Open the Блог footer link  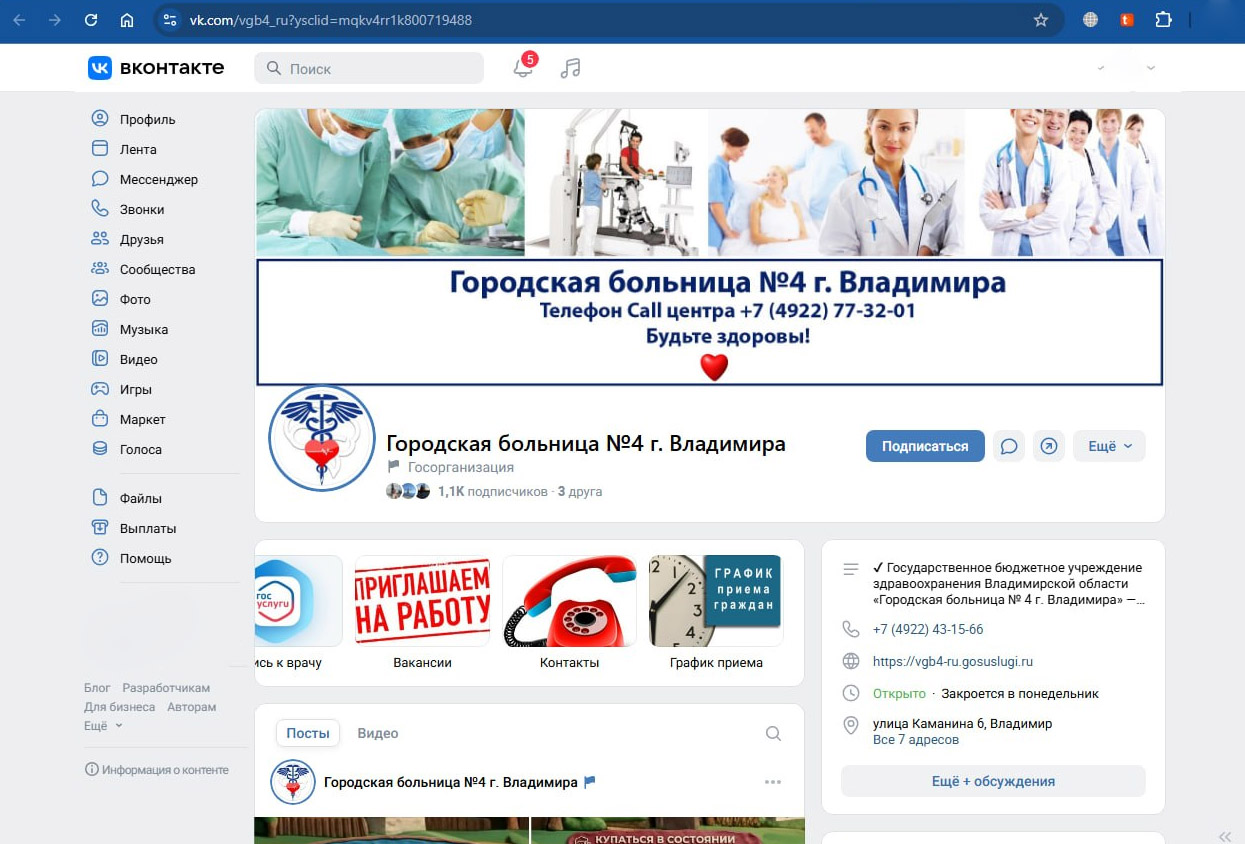tap(97, 688)
